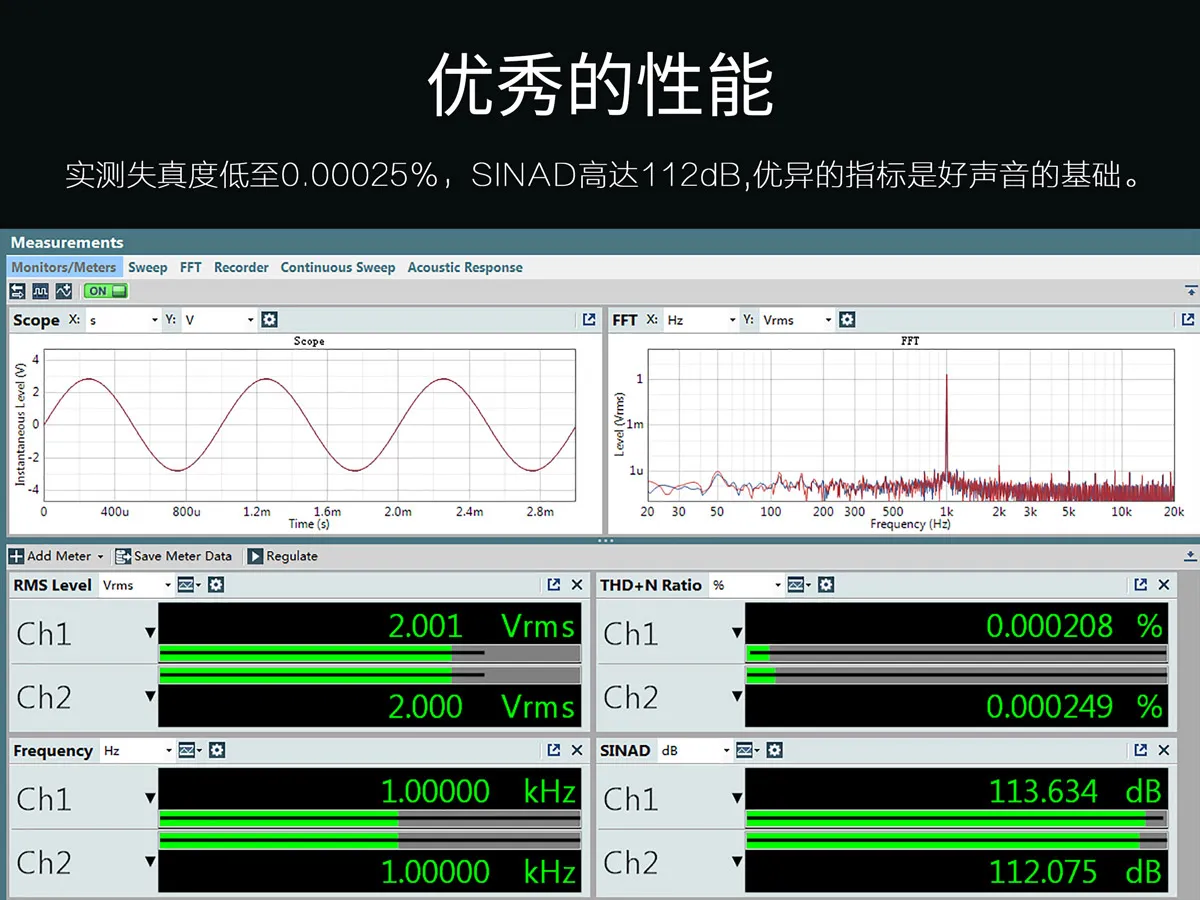Pop out the FFT graph panel

pyautogui.click(x=1187, y=320)
